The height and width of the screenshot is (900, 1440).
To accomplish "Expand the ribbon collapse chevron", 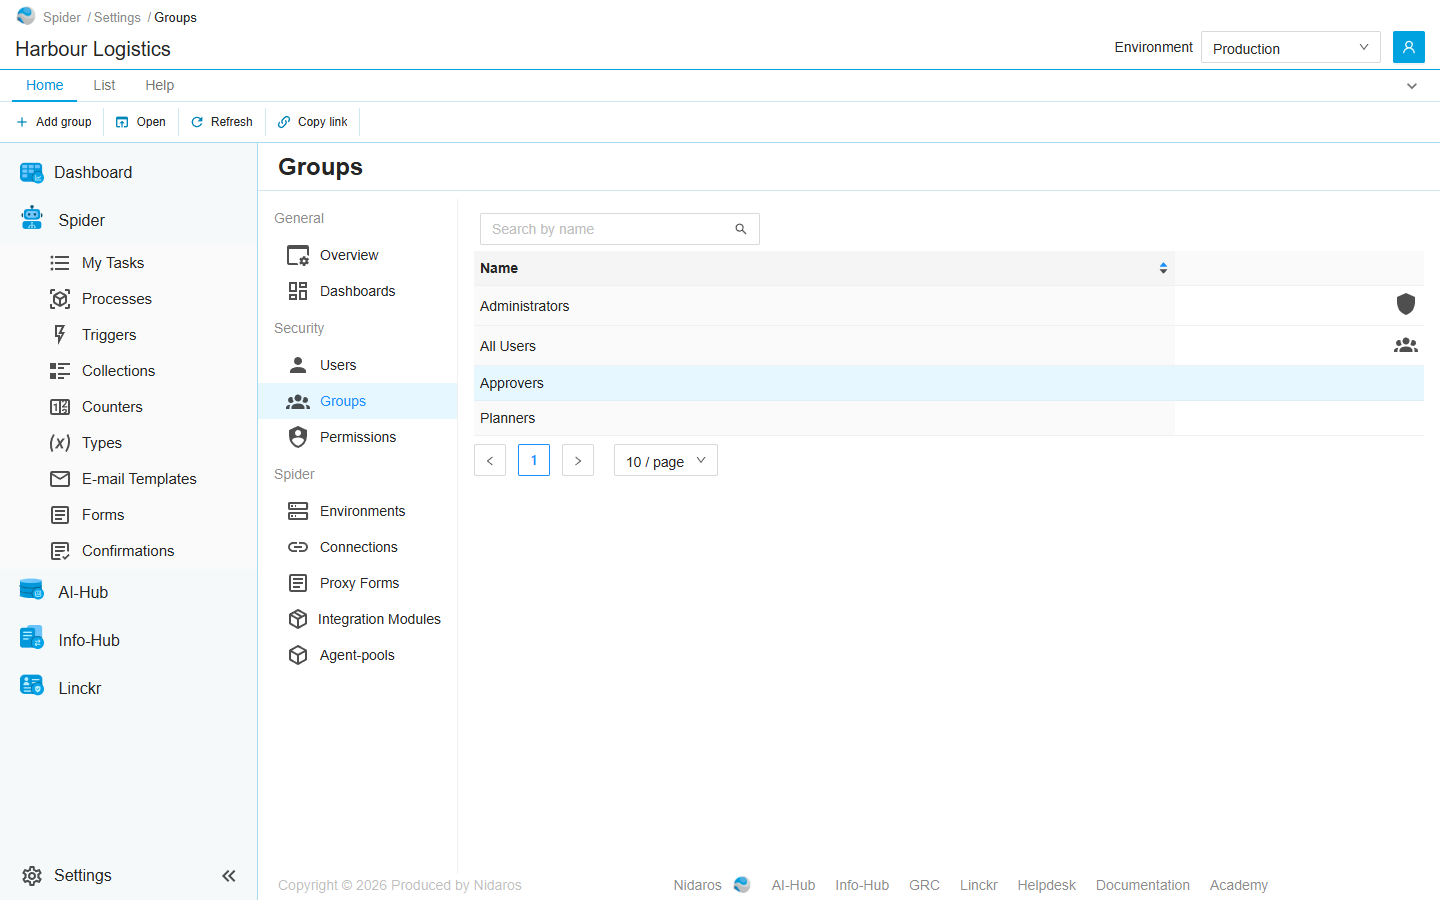I will (x=1412, y=86).
